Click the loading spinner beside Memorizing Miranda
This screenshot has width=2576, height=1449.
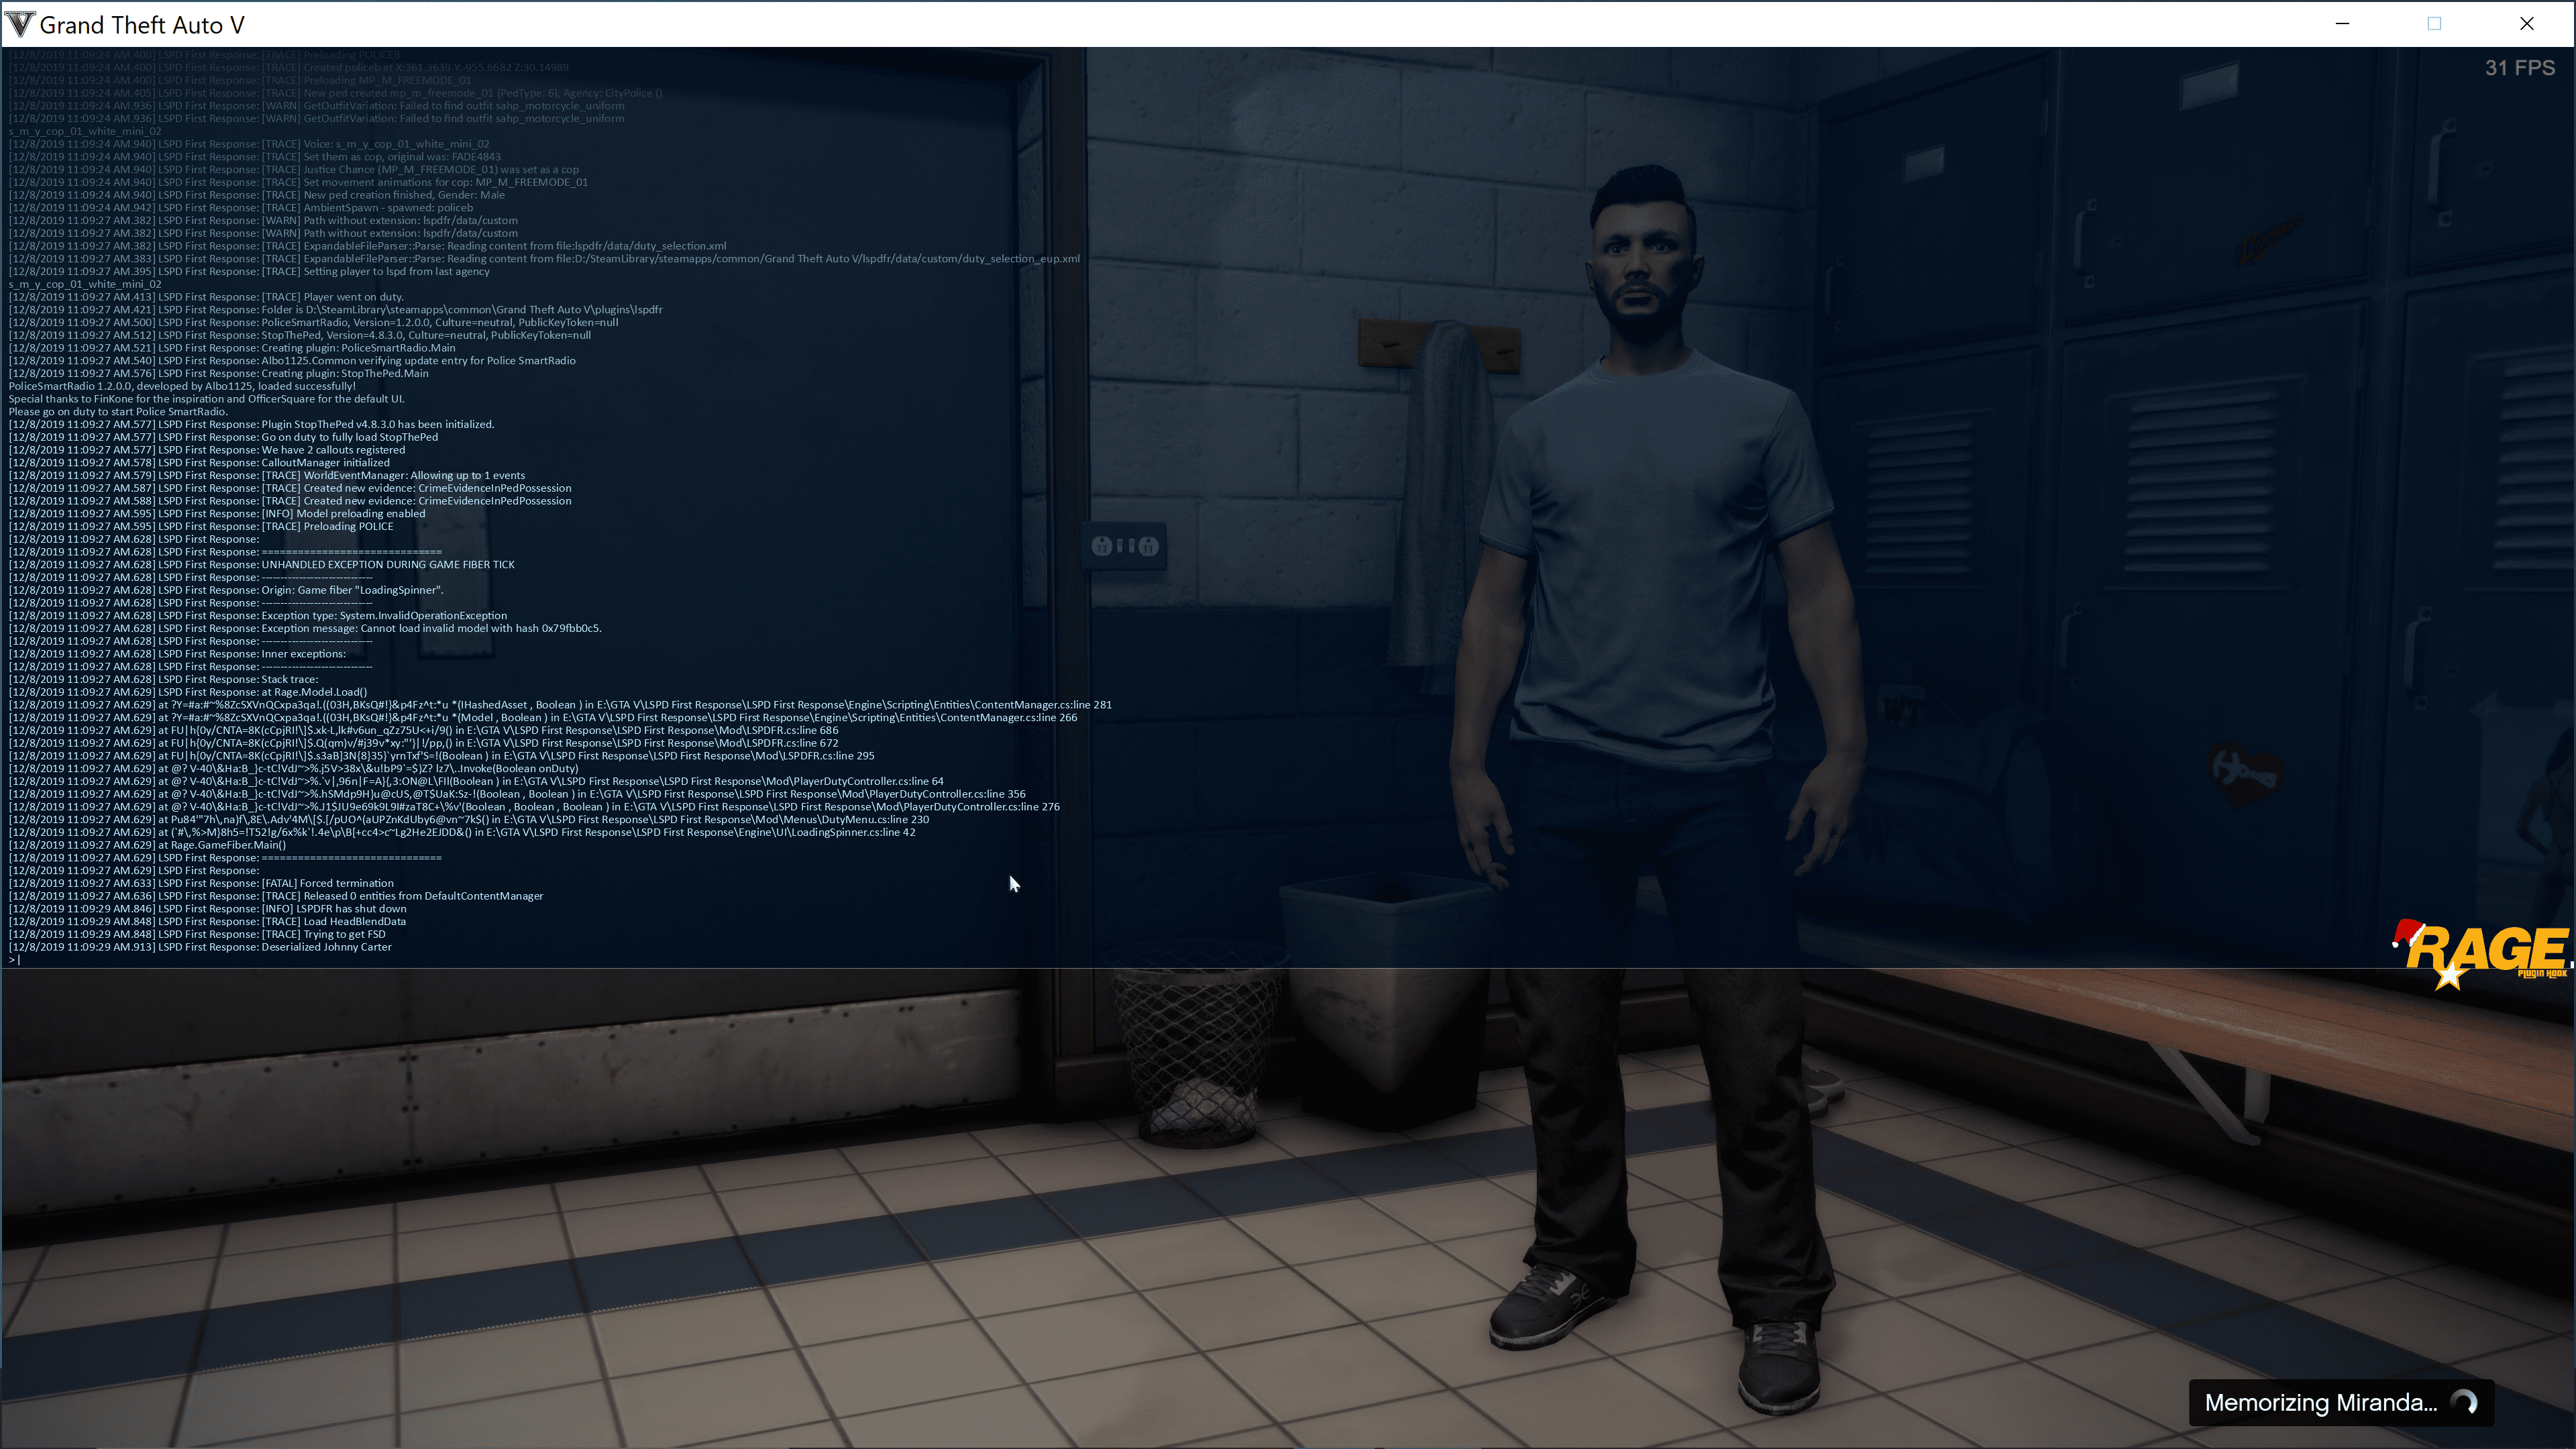[x=2465, y=1402]
